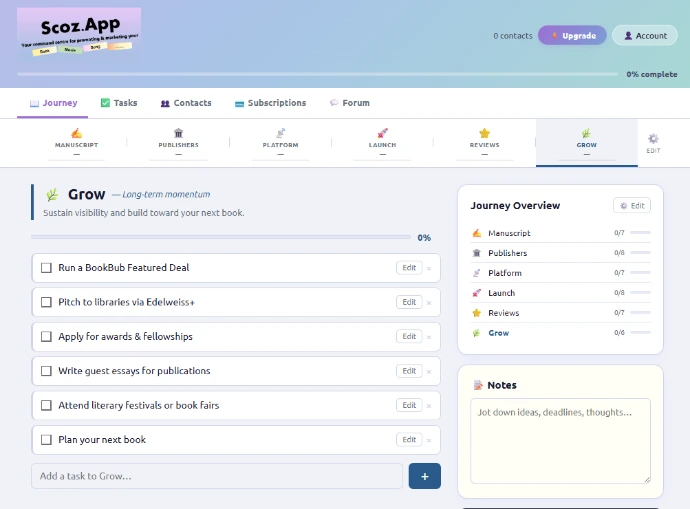
Task: Check Plan your next book
Action: (x=46, y=439)
